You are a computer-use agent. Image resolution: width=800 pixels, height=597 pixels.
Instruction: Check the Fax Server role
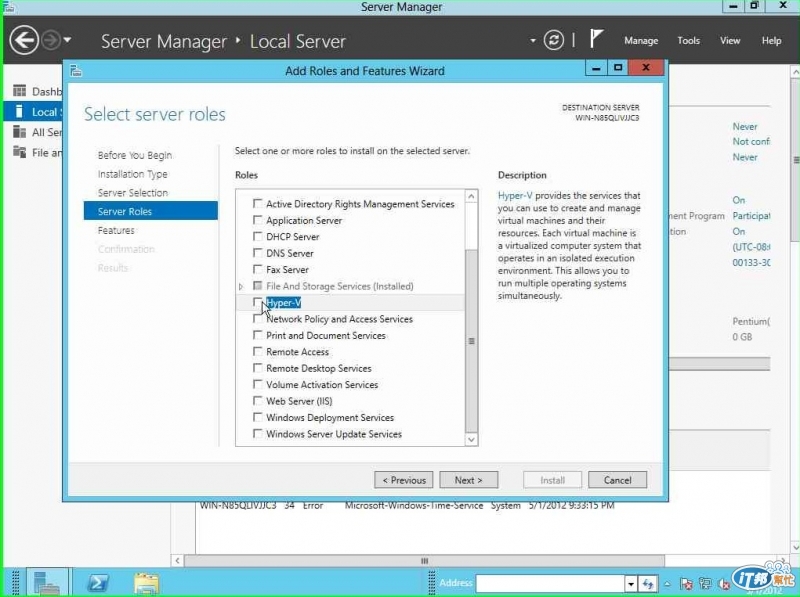[258, 269]
